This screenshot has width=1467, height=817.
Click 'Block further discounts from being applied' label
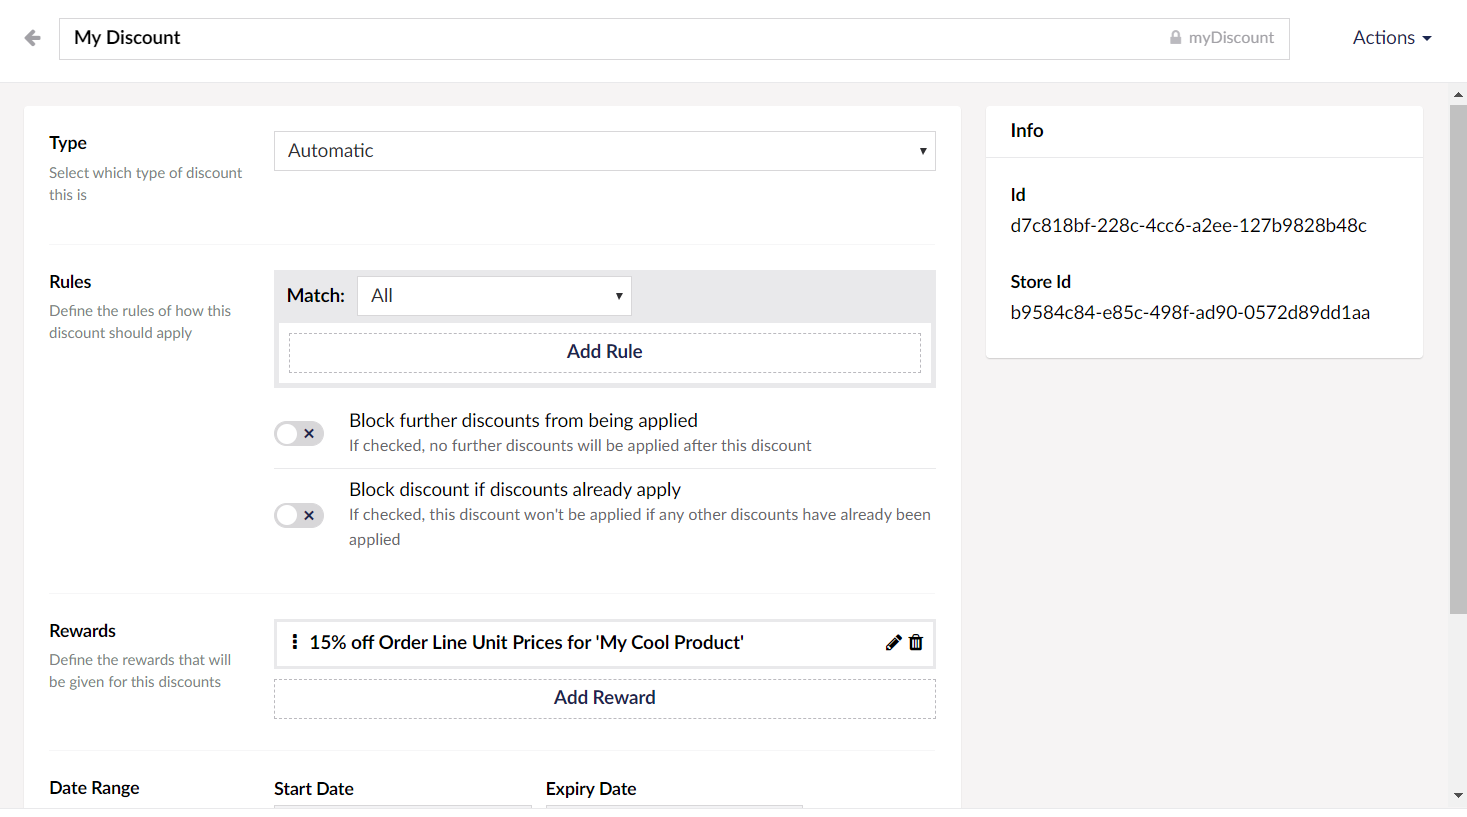[523, 421]
